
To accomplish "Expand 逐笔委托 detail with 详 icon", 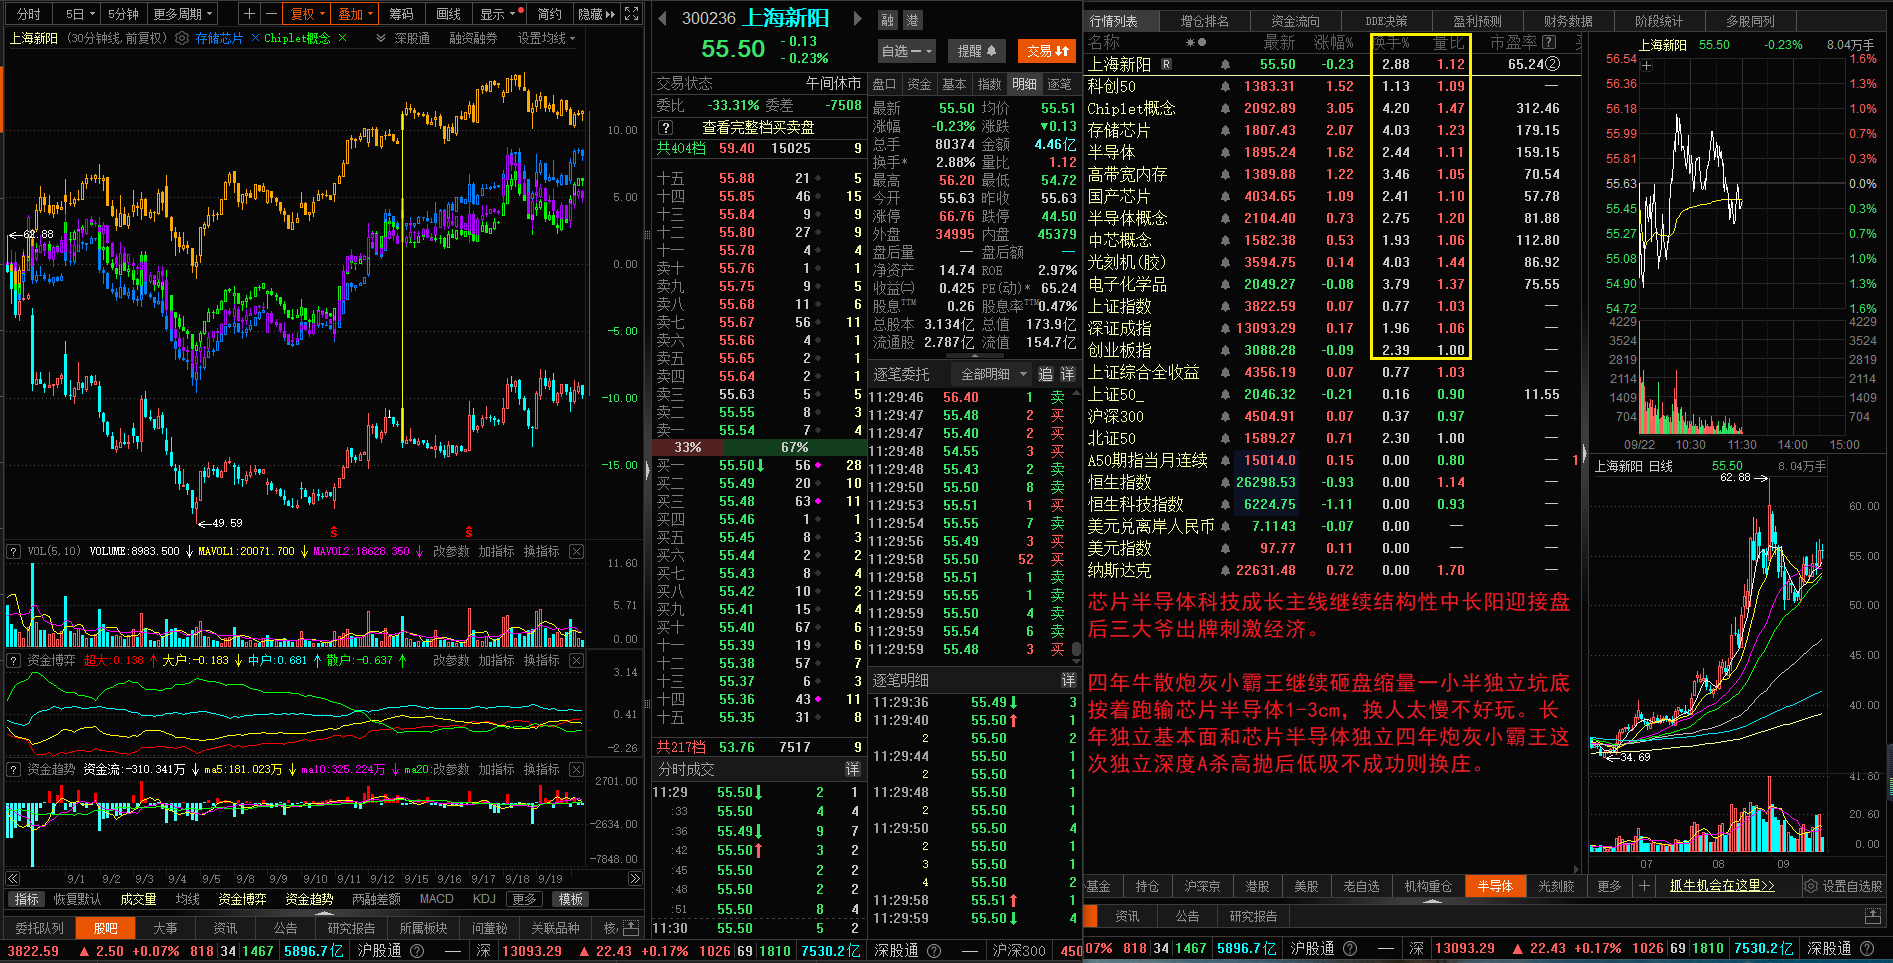I will (x=1068, y=374).
